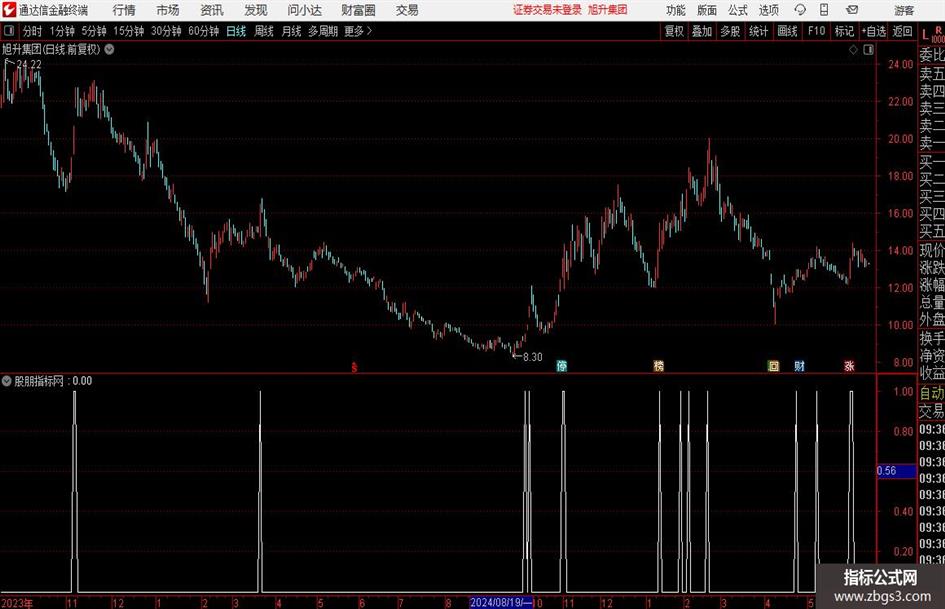Screen dimensions: 945x609
Task: Switch to 月线 monthly chart
Action: [x=292, y=31]
